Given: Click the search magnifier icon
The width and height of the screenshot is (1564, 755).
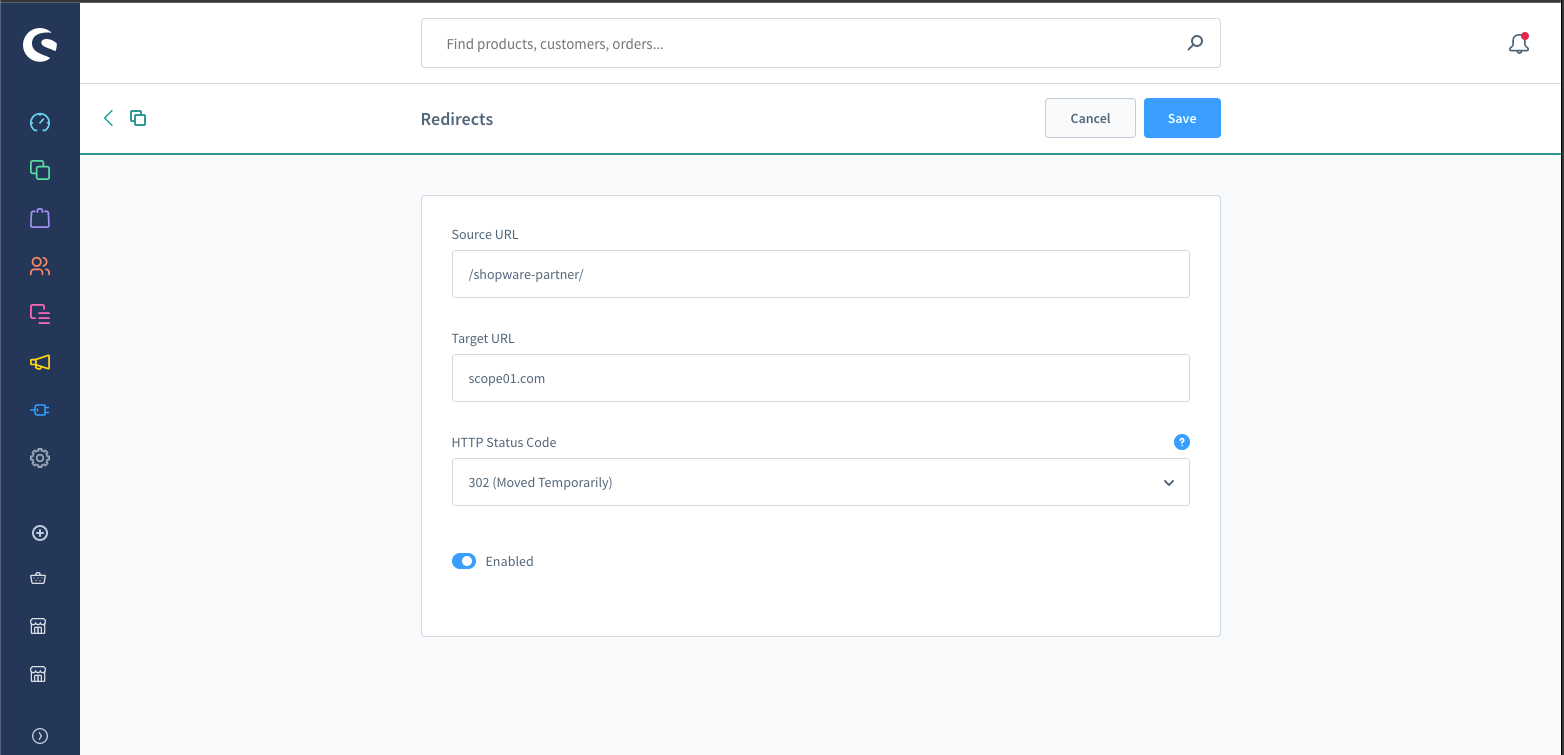Looking at the screenshot, I should tap(1195, 43).
